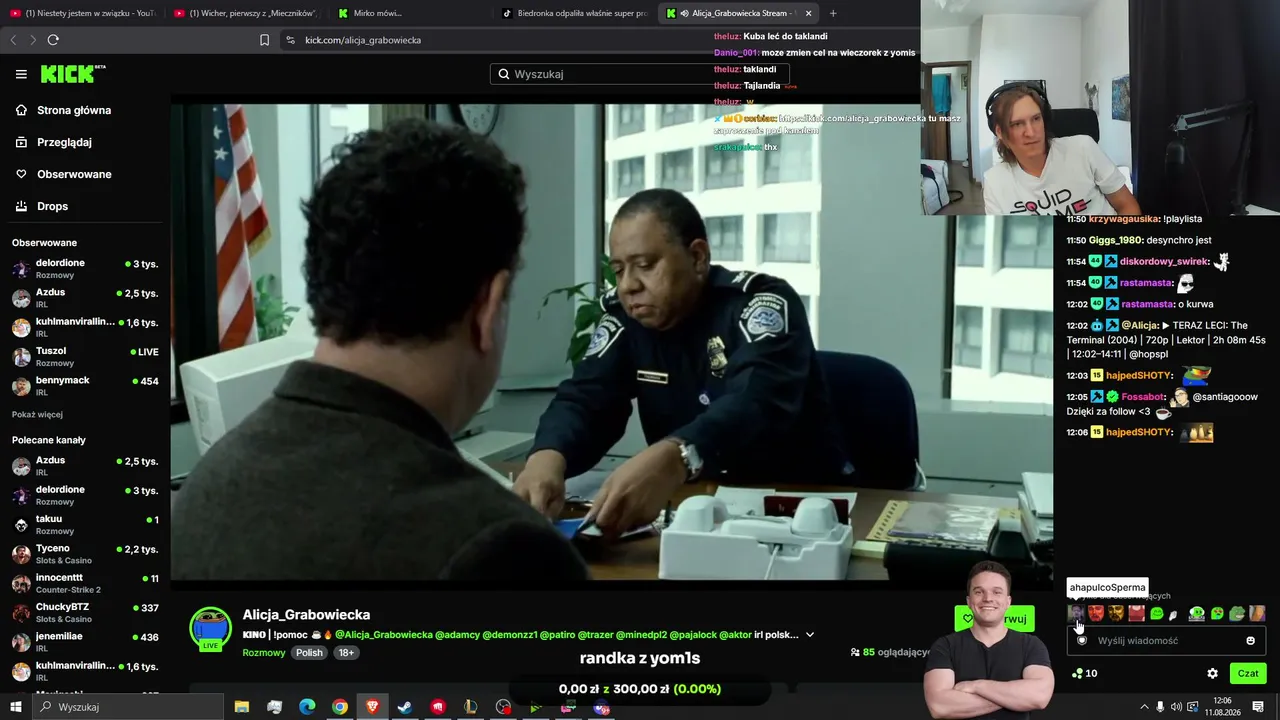The width and height of the screenshot is (1280, 720).
Task: Pick the golden bearded face emote
Action: click(x=1116, y=613)
